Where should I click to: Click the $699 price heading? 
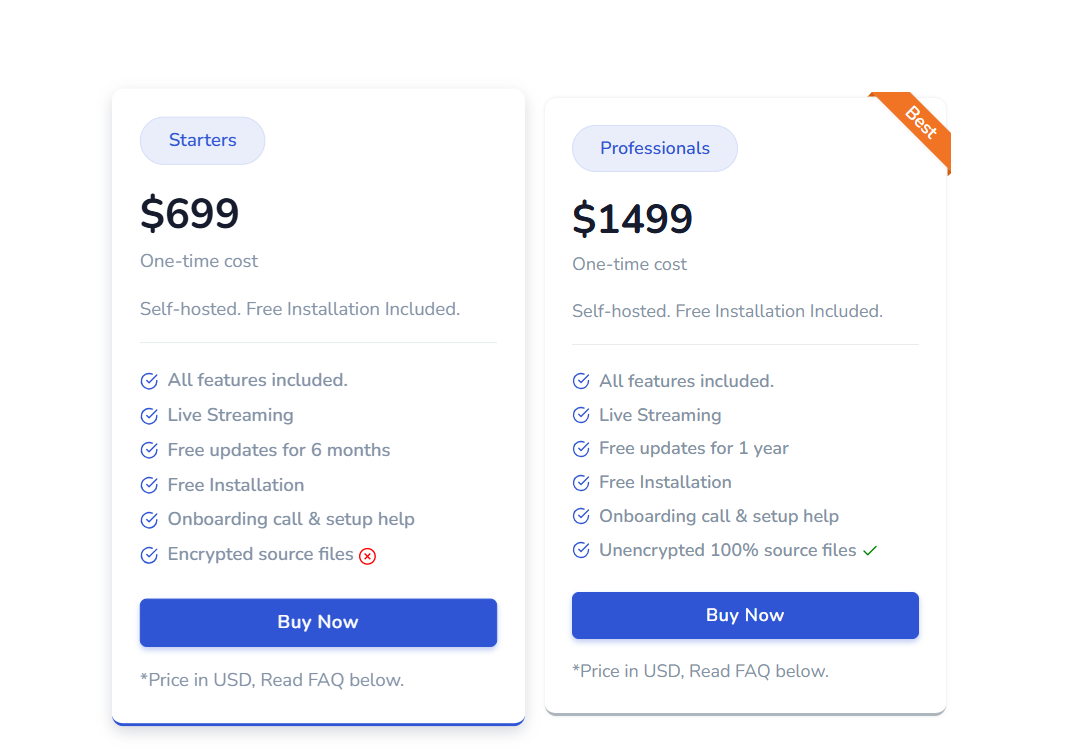190,213
